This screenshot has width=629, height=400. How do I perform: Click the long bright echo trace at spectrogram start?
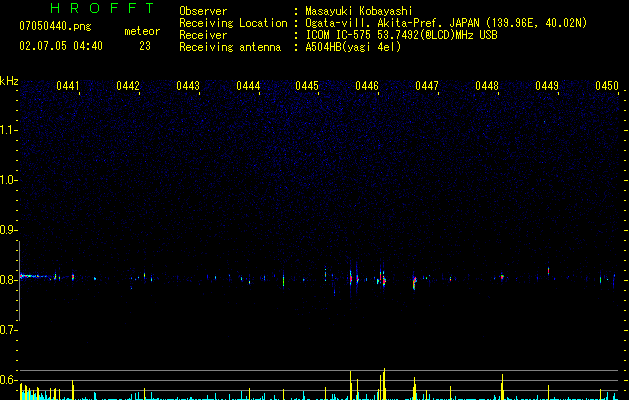[x=36, y=276]
